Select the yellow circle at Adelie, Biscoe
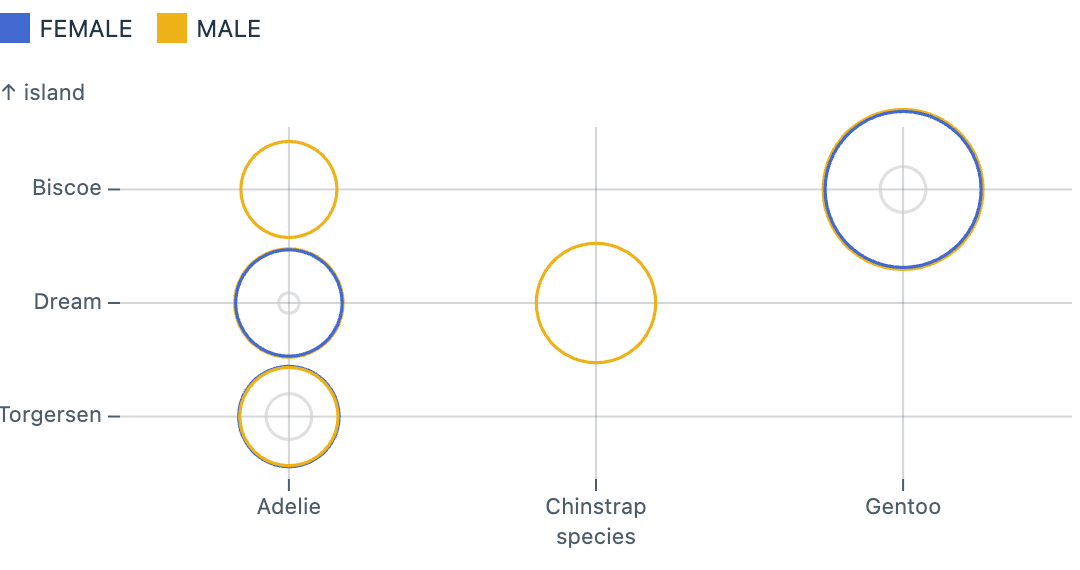Image resolution: width=1080 pixels, height=570 pixels. 241,189
